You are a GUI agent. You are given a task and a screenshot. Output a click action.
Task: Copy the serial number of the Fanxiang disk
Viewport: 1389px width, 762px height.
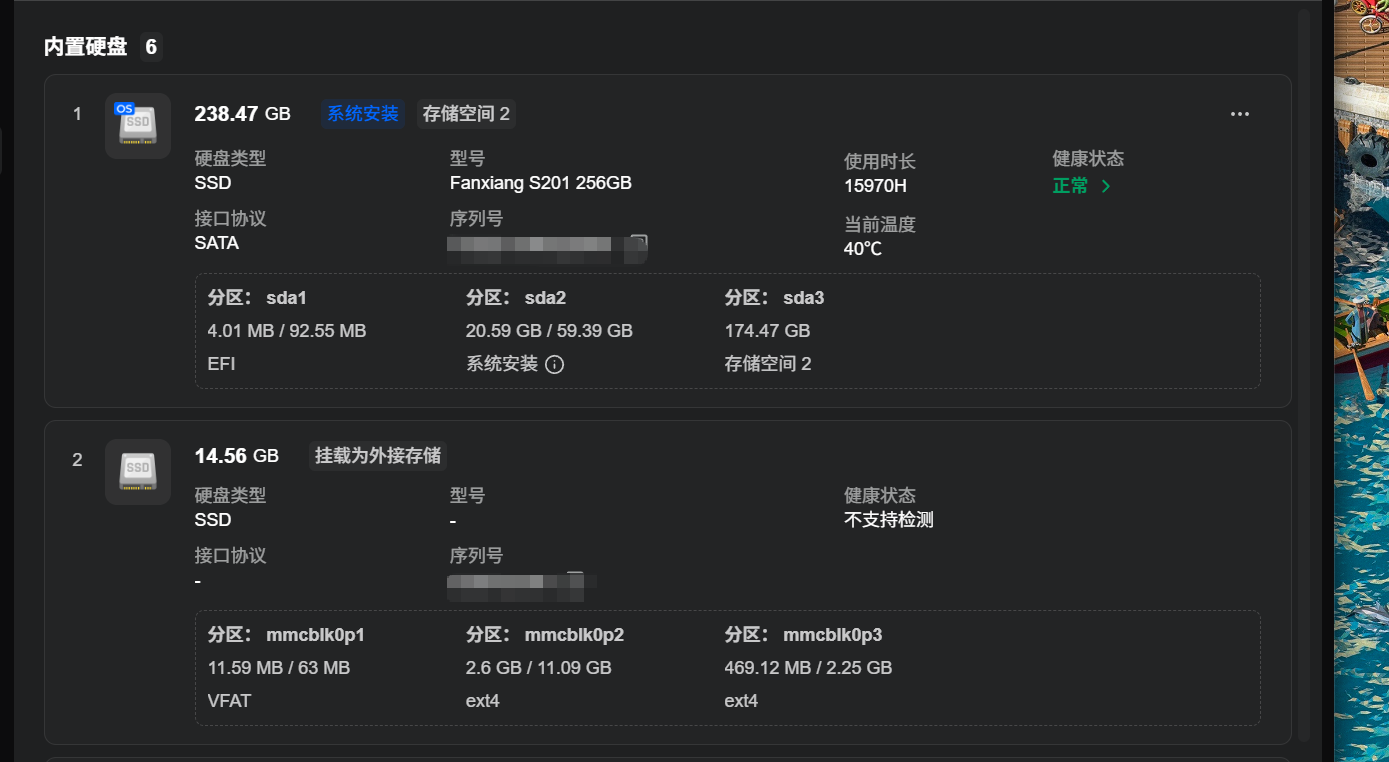pos(639,243)
